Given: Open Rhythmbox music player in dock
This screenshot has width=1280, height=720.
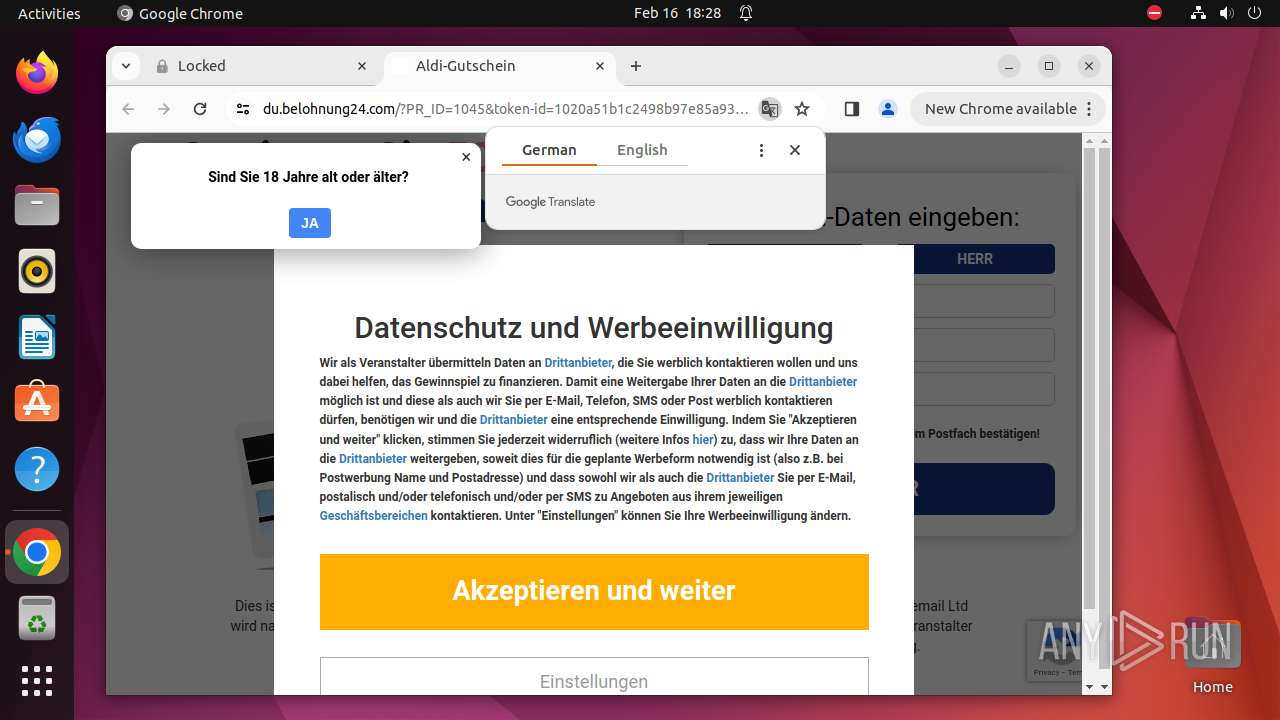Looking at the screenshot, I should pyautogui.click(x=37, y=272).
